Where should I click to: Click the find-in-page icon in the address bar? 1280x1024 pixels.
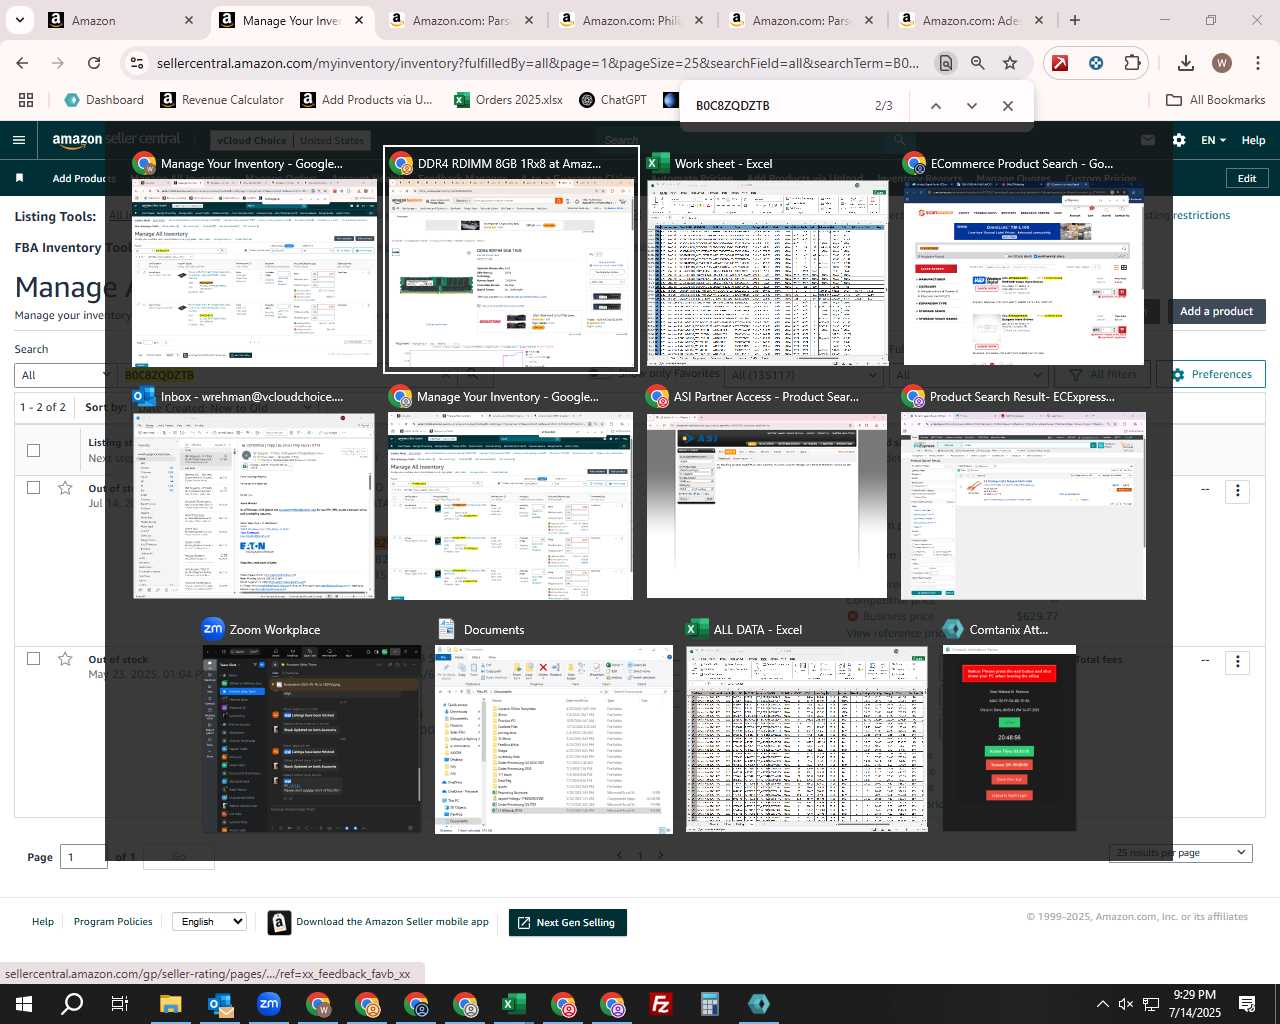(x=945, y=63)
